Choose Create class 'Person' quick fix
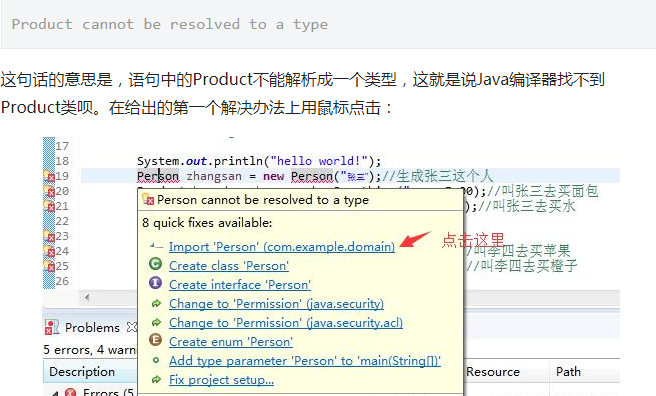 (x=229, y=266)
